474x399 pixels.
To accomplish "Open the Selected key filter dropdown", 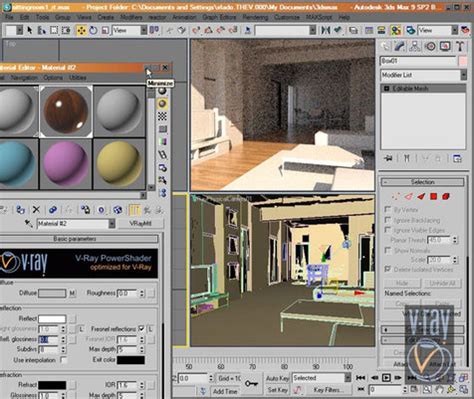I will (348, 378).
